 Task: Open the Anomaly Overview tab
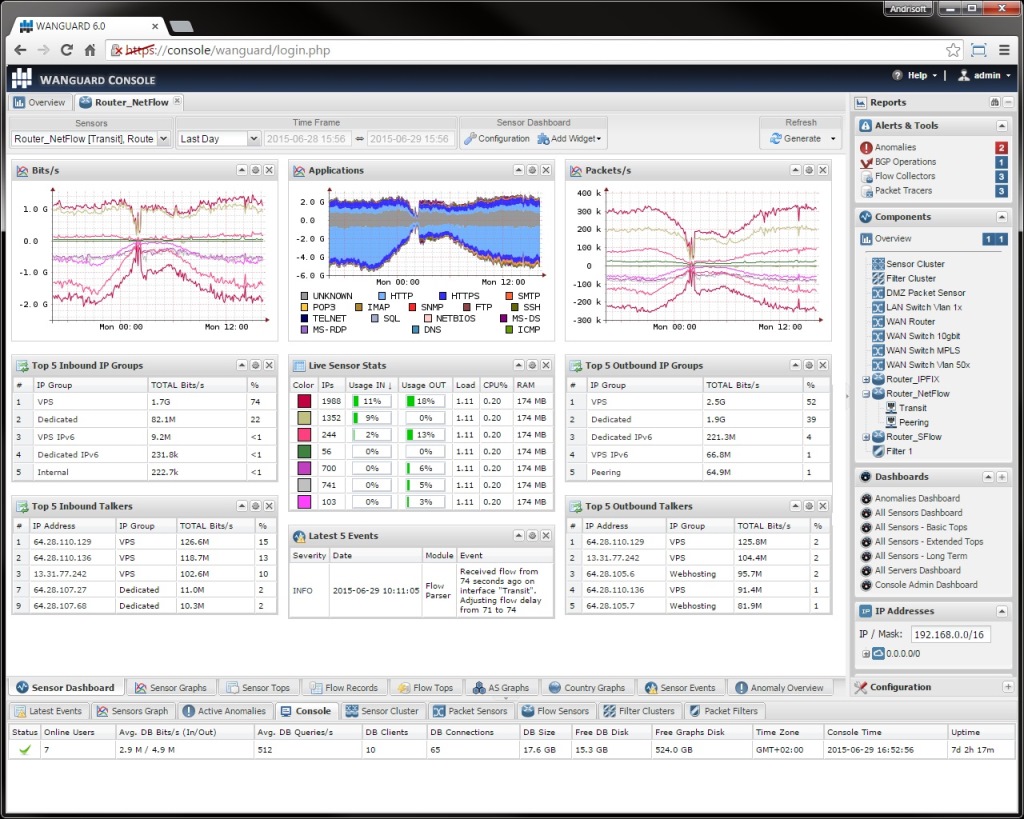[779, 687]
